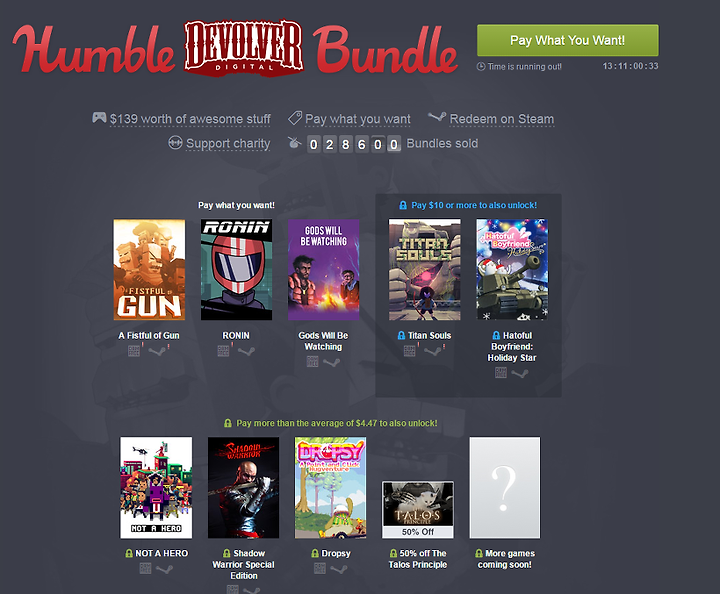Open the Support charity link
The image size is (720, 594).
click(x=228, y=144)
